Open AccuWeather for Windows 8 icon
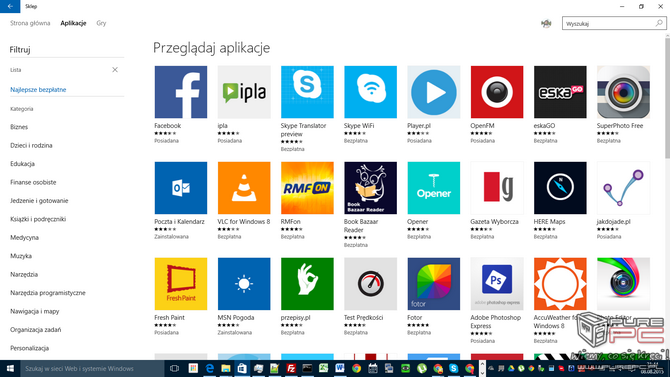Viewport: 670px width, 377px height. (x=560, y=284)
